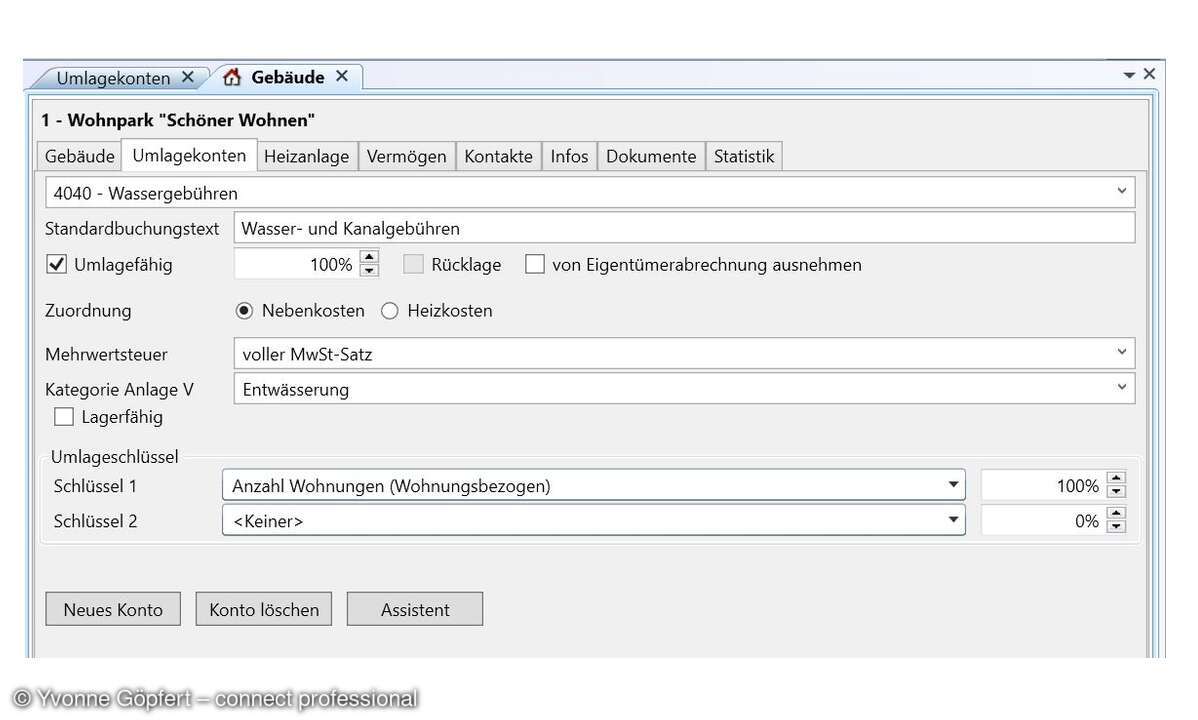The image size is (1198, 720).
Task: Uncheck the Umlagefähig checkbox
Action: [x=57, y=265]
